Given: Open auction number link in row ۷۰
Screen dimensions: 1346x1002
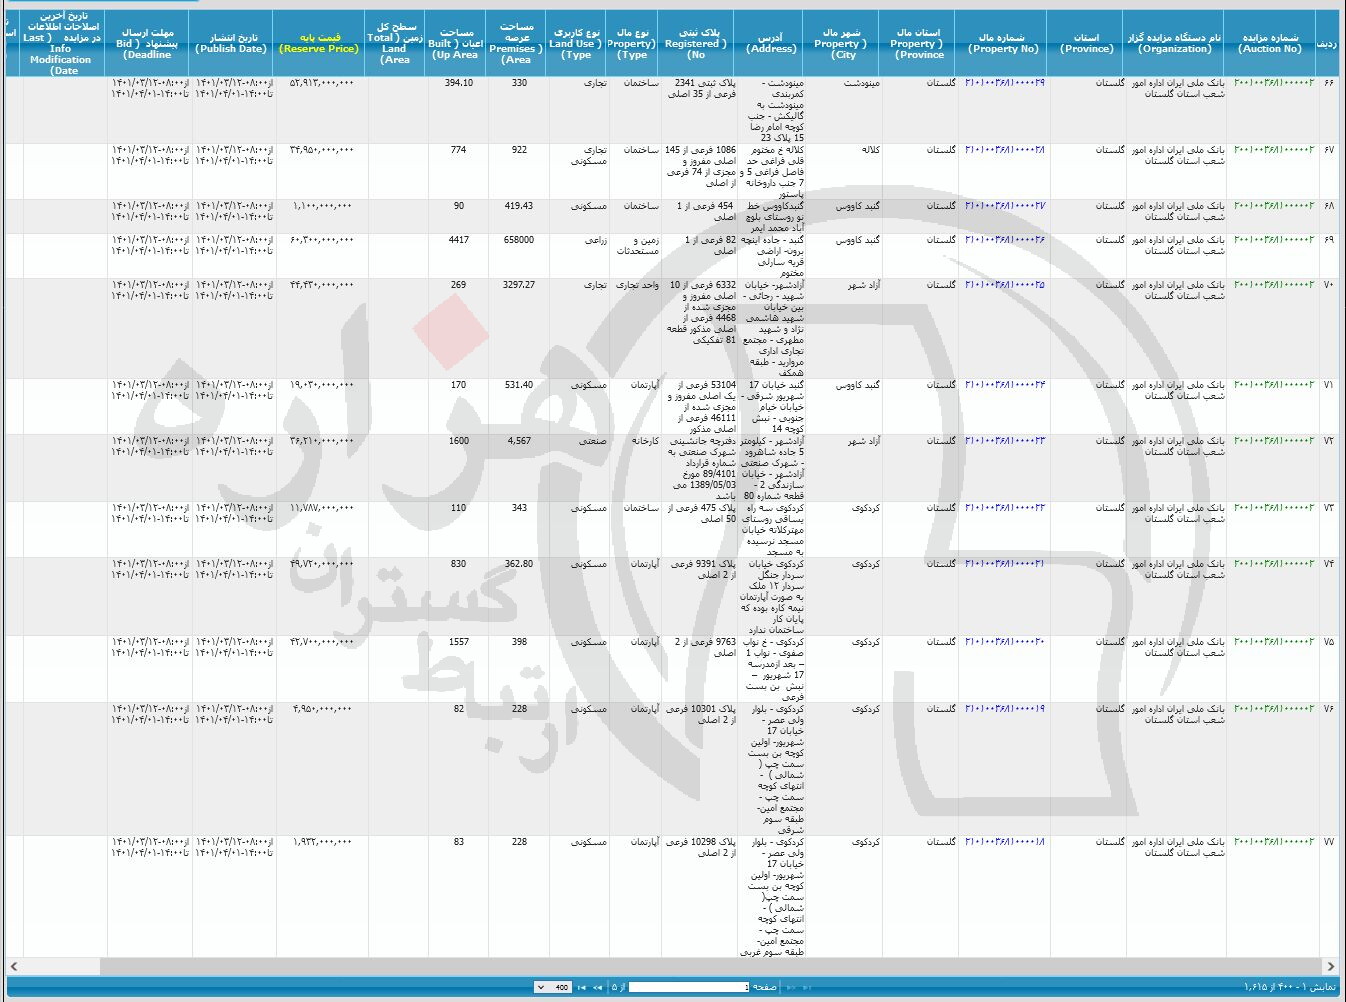Looking at the screenshot, I should click(1273, 285).
